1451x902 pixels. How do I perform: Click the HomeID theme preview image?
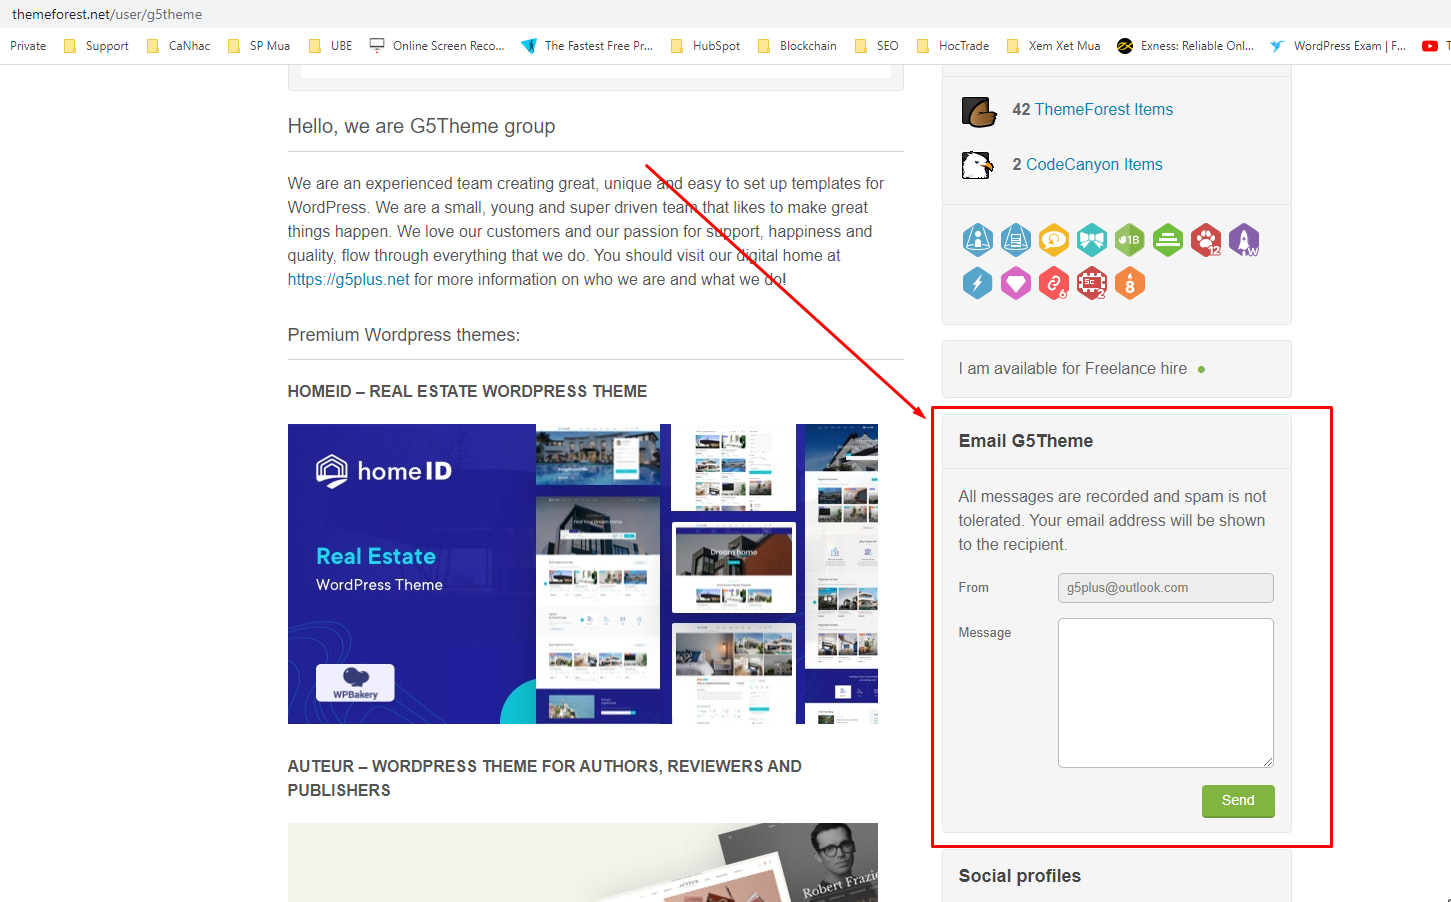click(x=583, y=574)
